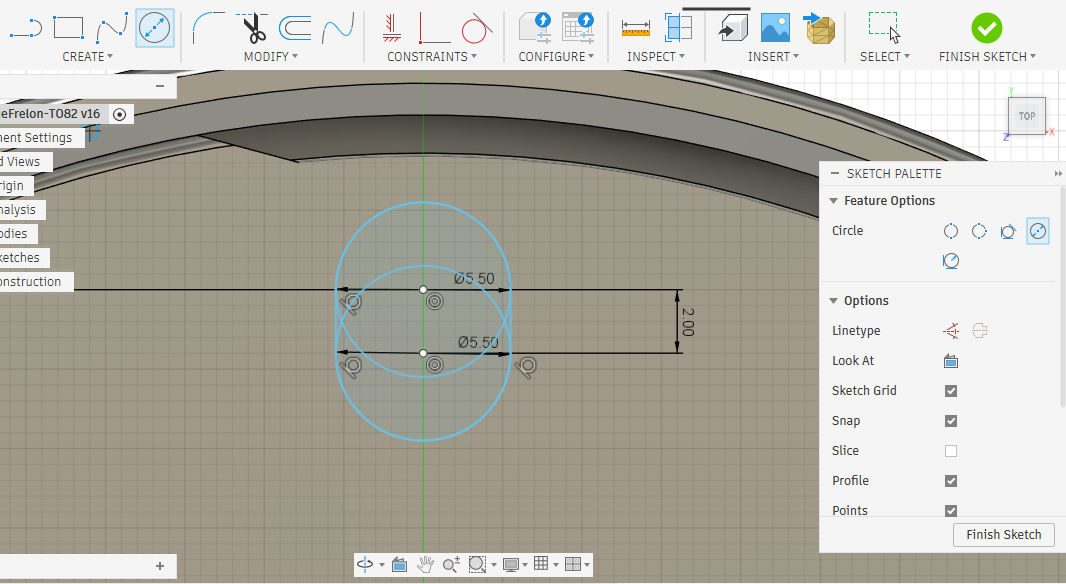Toggle the Profile checkbox
Image resolution: width=1066 pixels, height=584 pixels.
coord(951,481)
